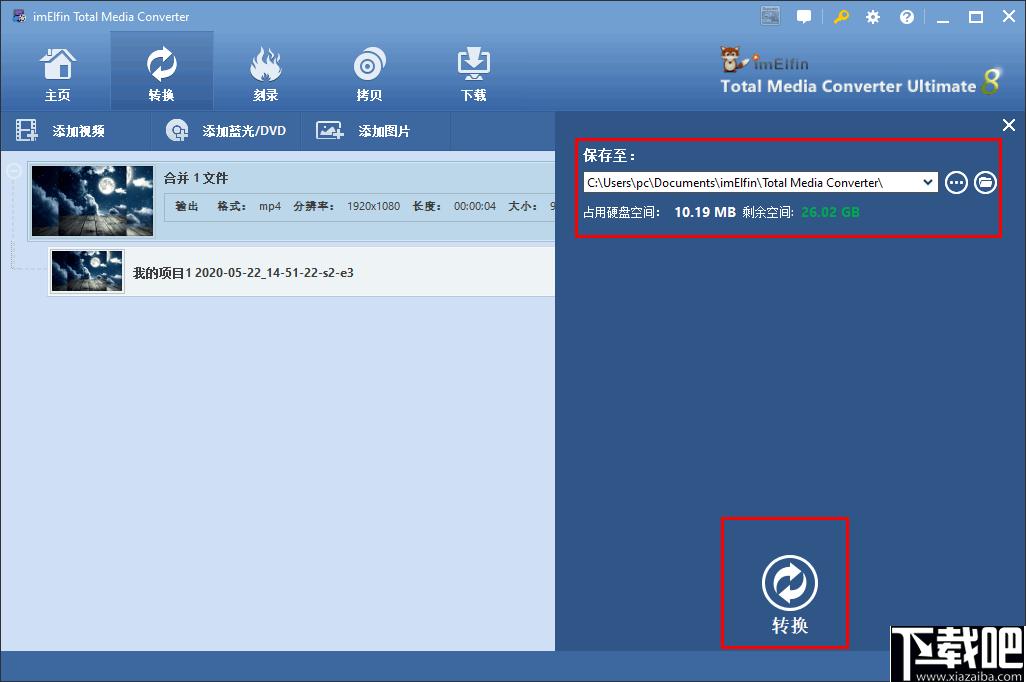Browse for output folder with ellipsis icon

pos(956,183)
